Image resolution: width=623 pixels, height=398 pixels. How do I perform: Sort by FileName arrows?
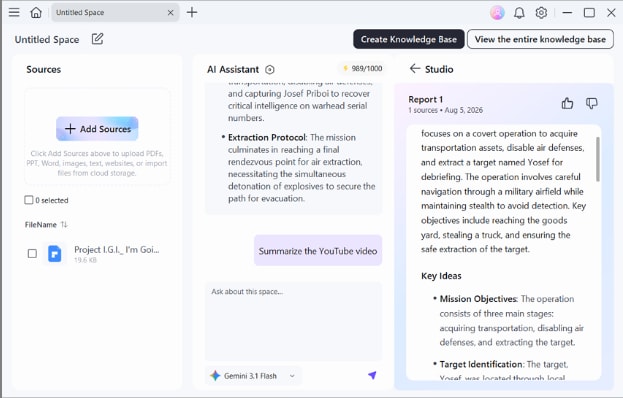pyautogui.click(x=64, y=225)
